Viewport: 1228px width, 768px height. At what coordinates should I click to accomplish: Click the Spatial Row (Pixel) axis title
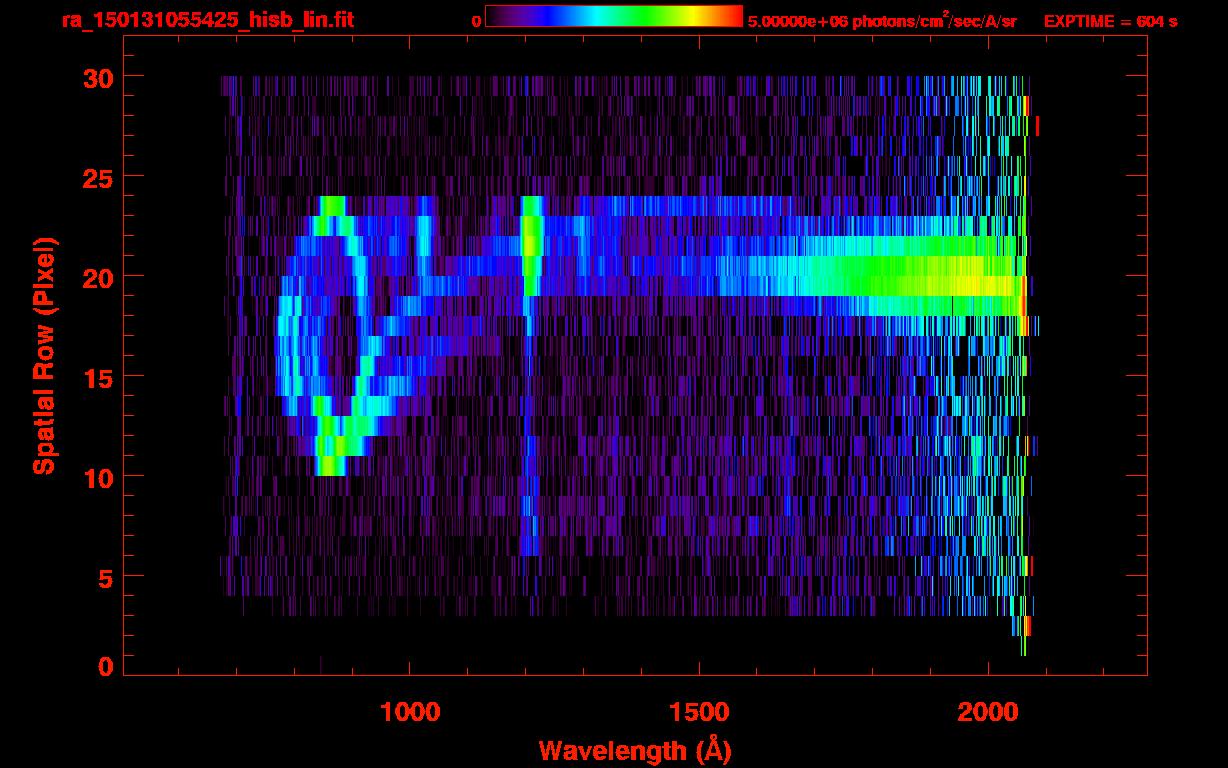(x=44, y=355)
